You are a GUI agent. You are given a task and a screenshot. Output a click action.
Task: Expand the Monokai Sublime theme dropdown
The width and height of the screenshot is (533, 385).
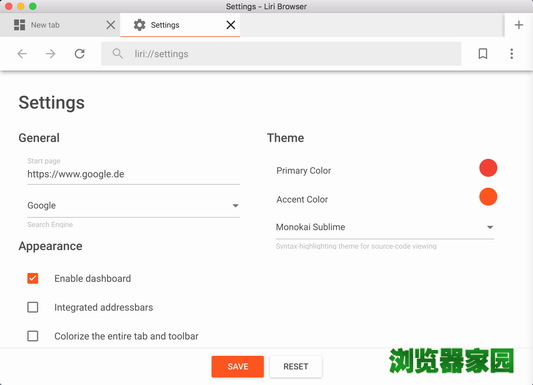385,227
